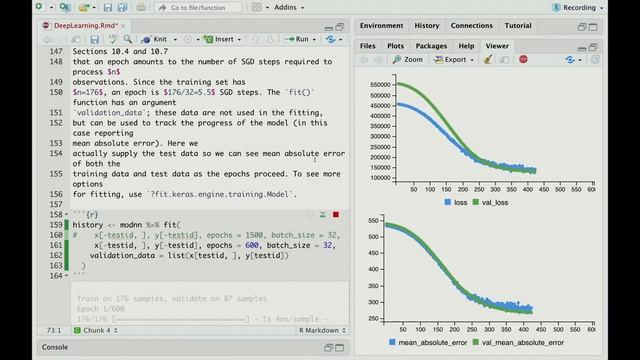Viewport: 640px width, 360px height.
Task: Collapse chunk at line 158 fold arrow
Action: coord(67,215)
